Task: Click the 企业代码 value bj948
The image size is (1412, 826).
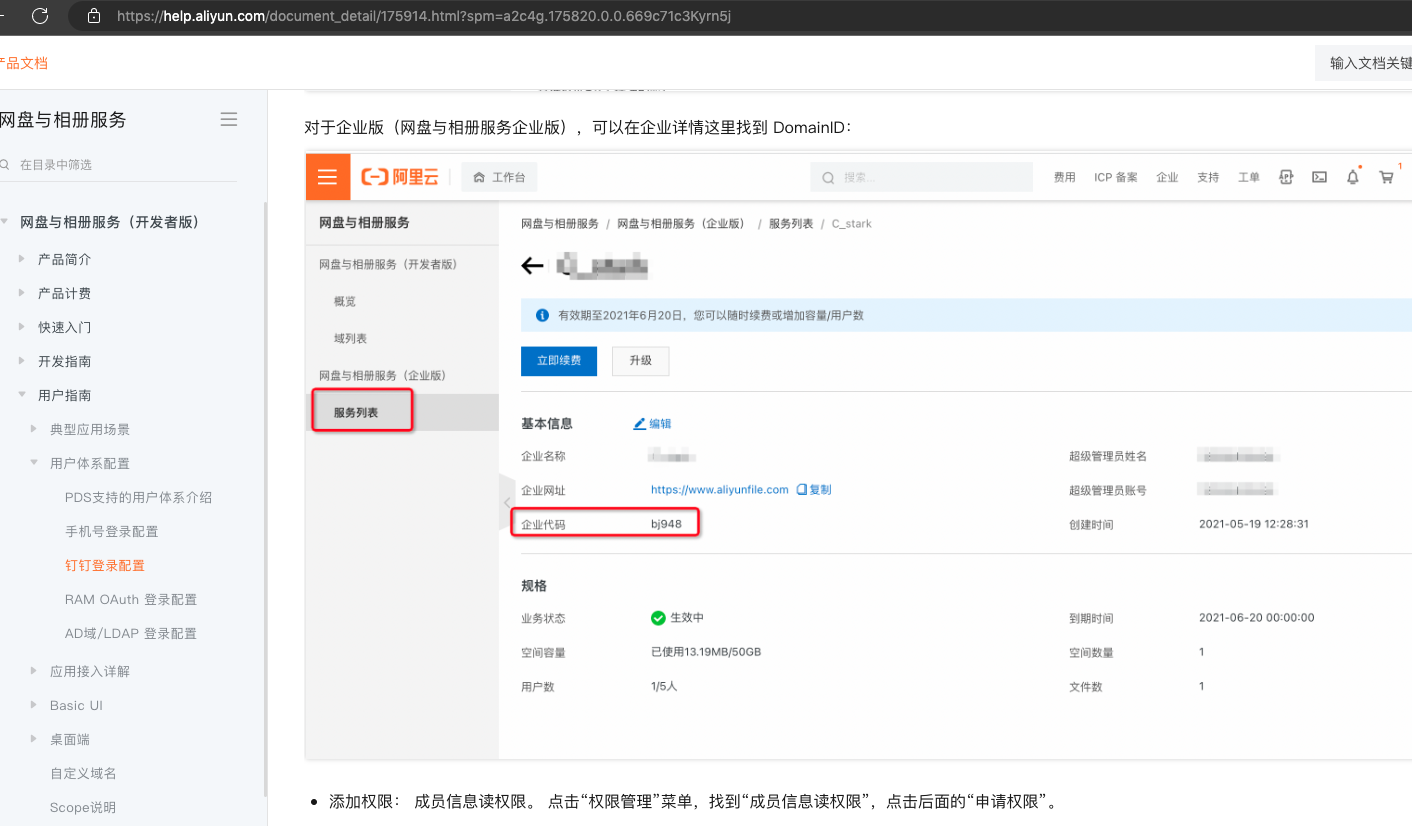Action: pyautogui.click(x=666, y=524)
